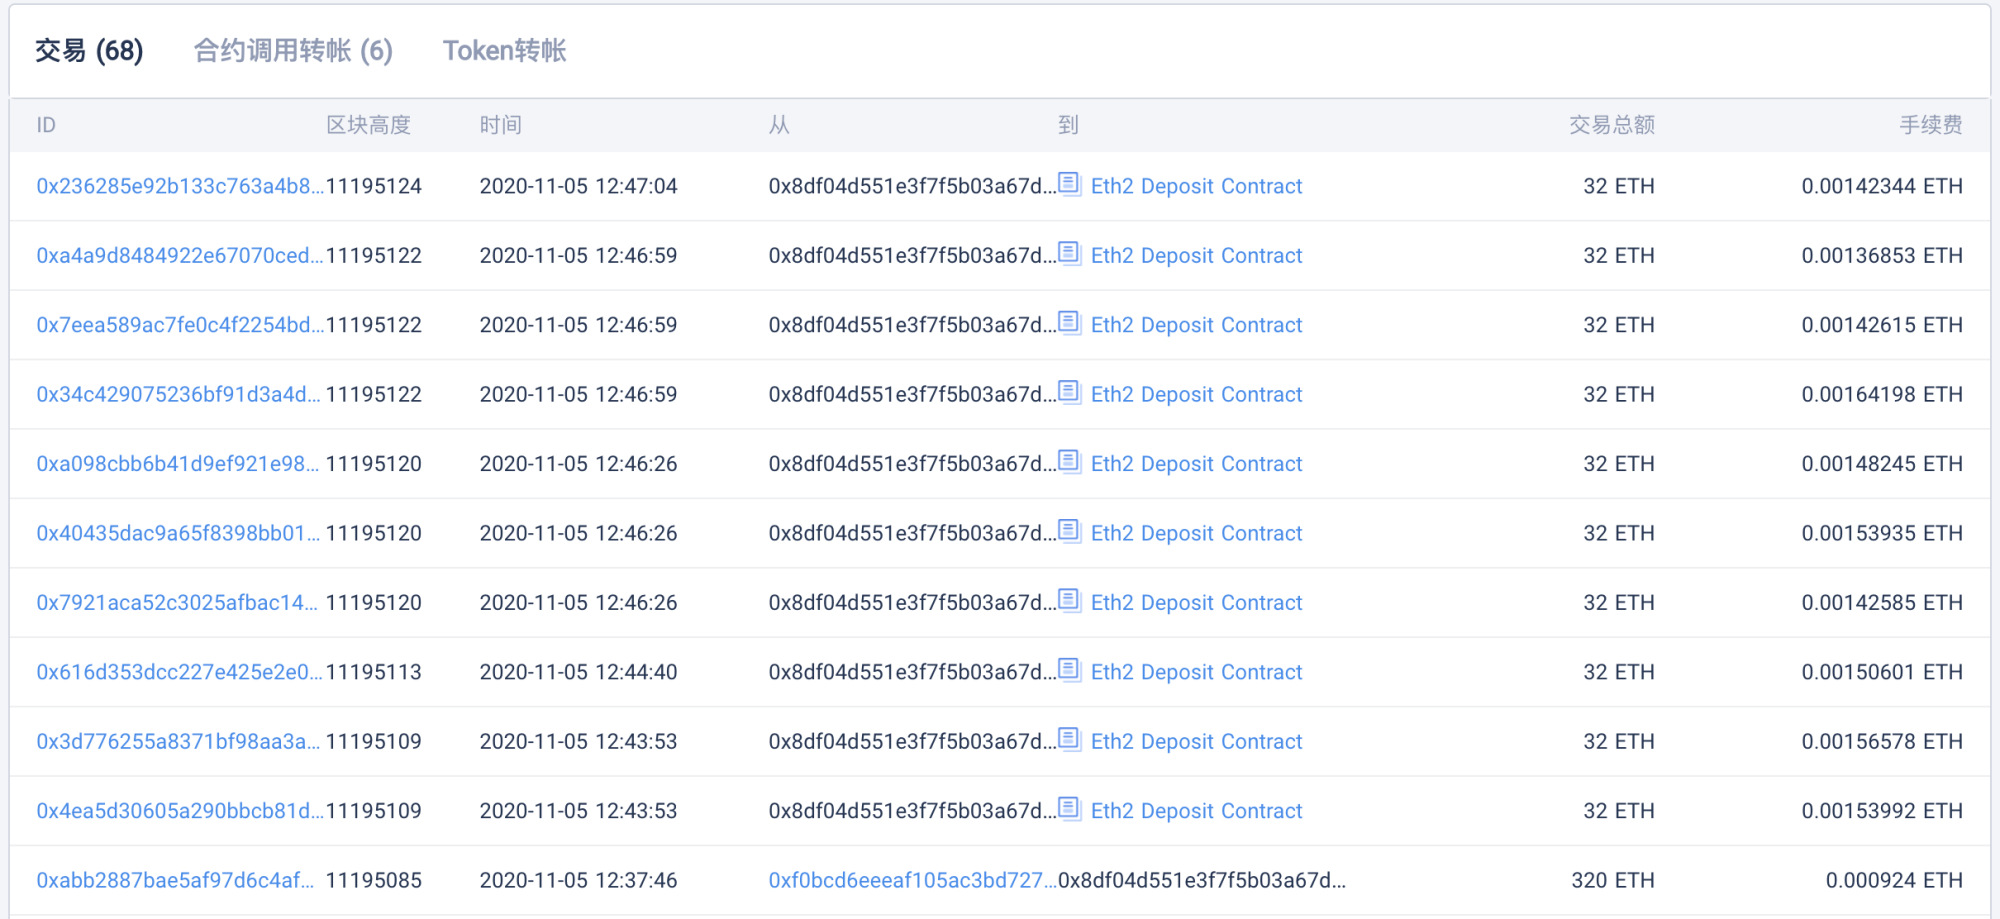Click the 交易总额 column header

click(1611, 125)
